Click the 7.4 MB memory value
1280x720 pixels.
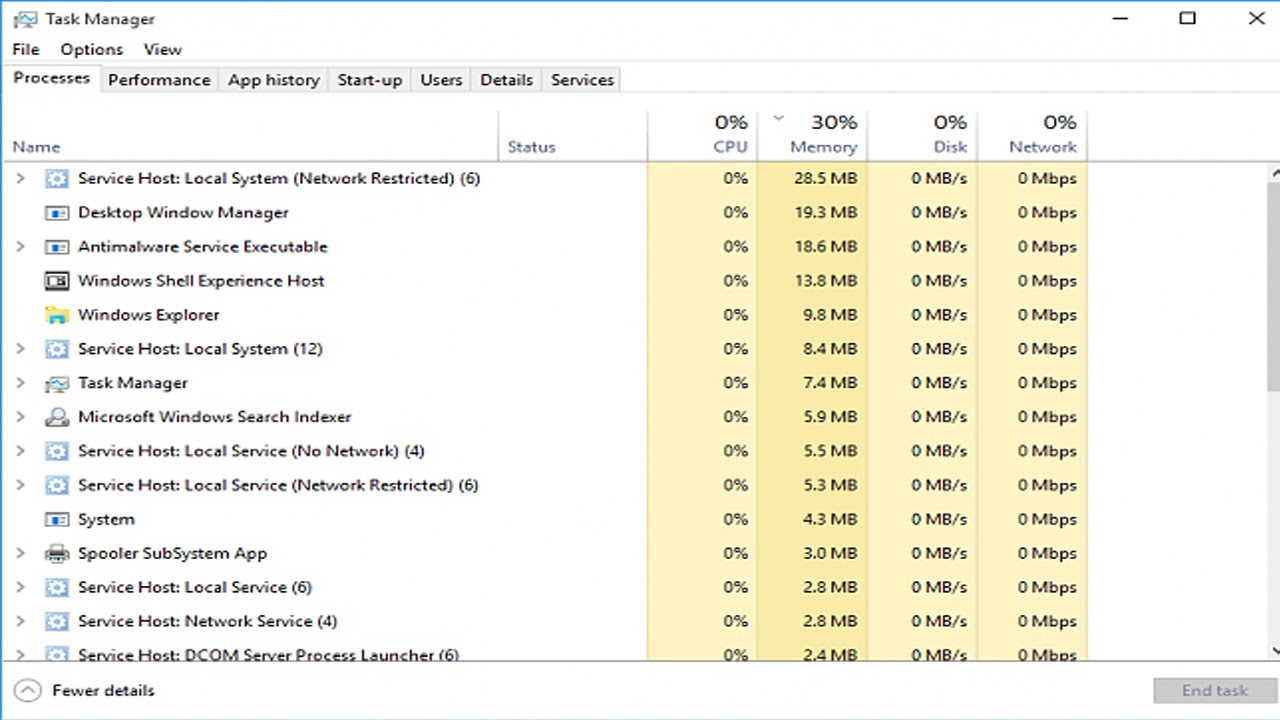pos(830,383)
